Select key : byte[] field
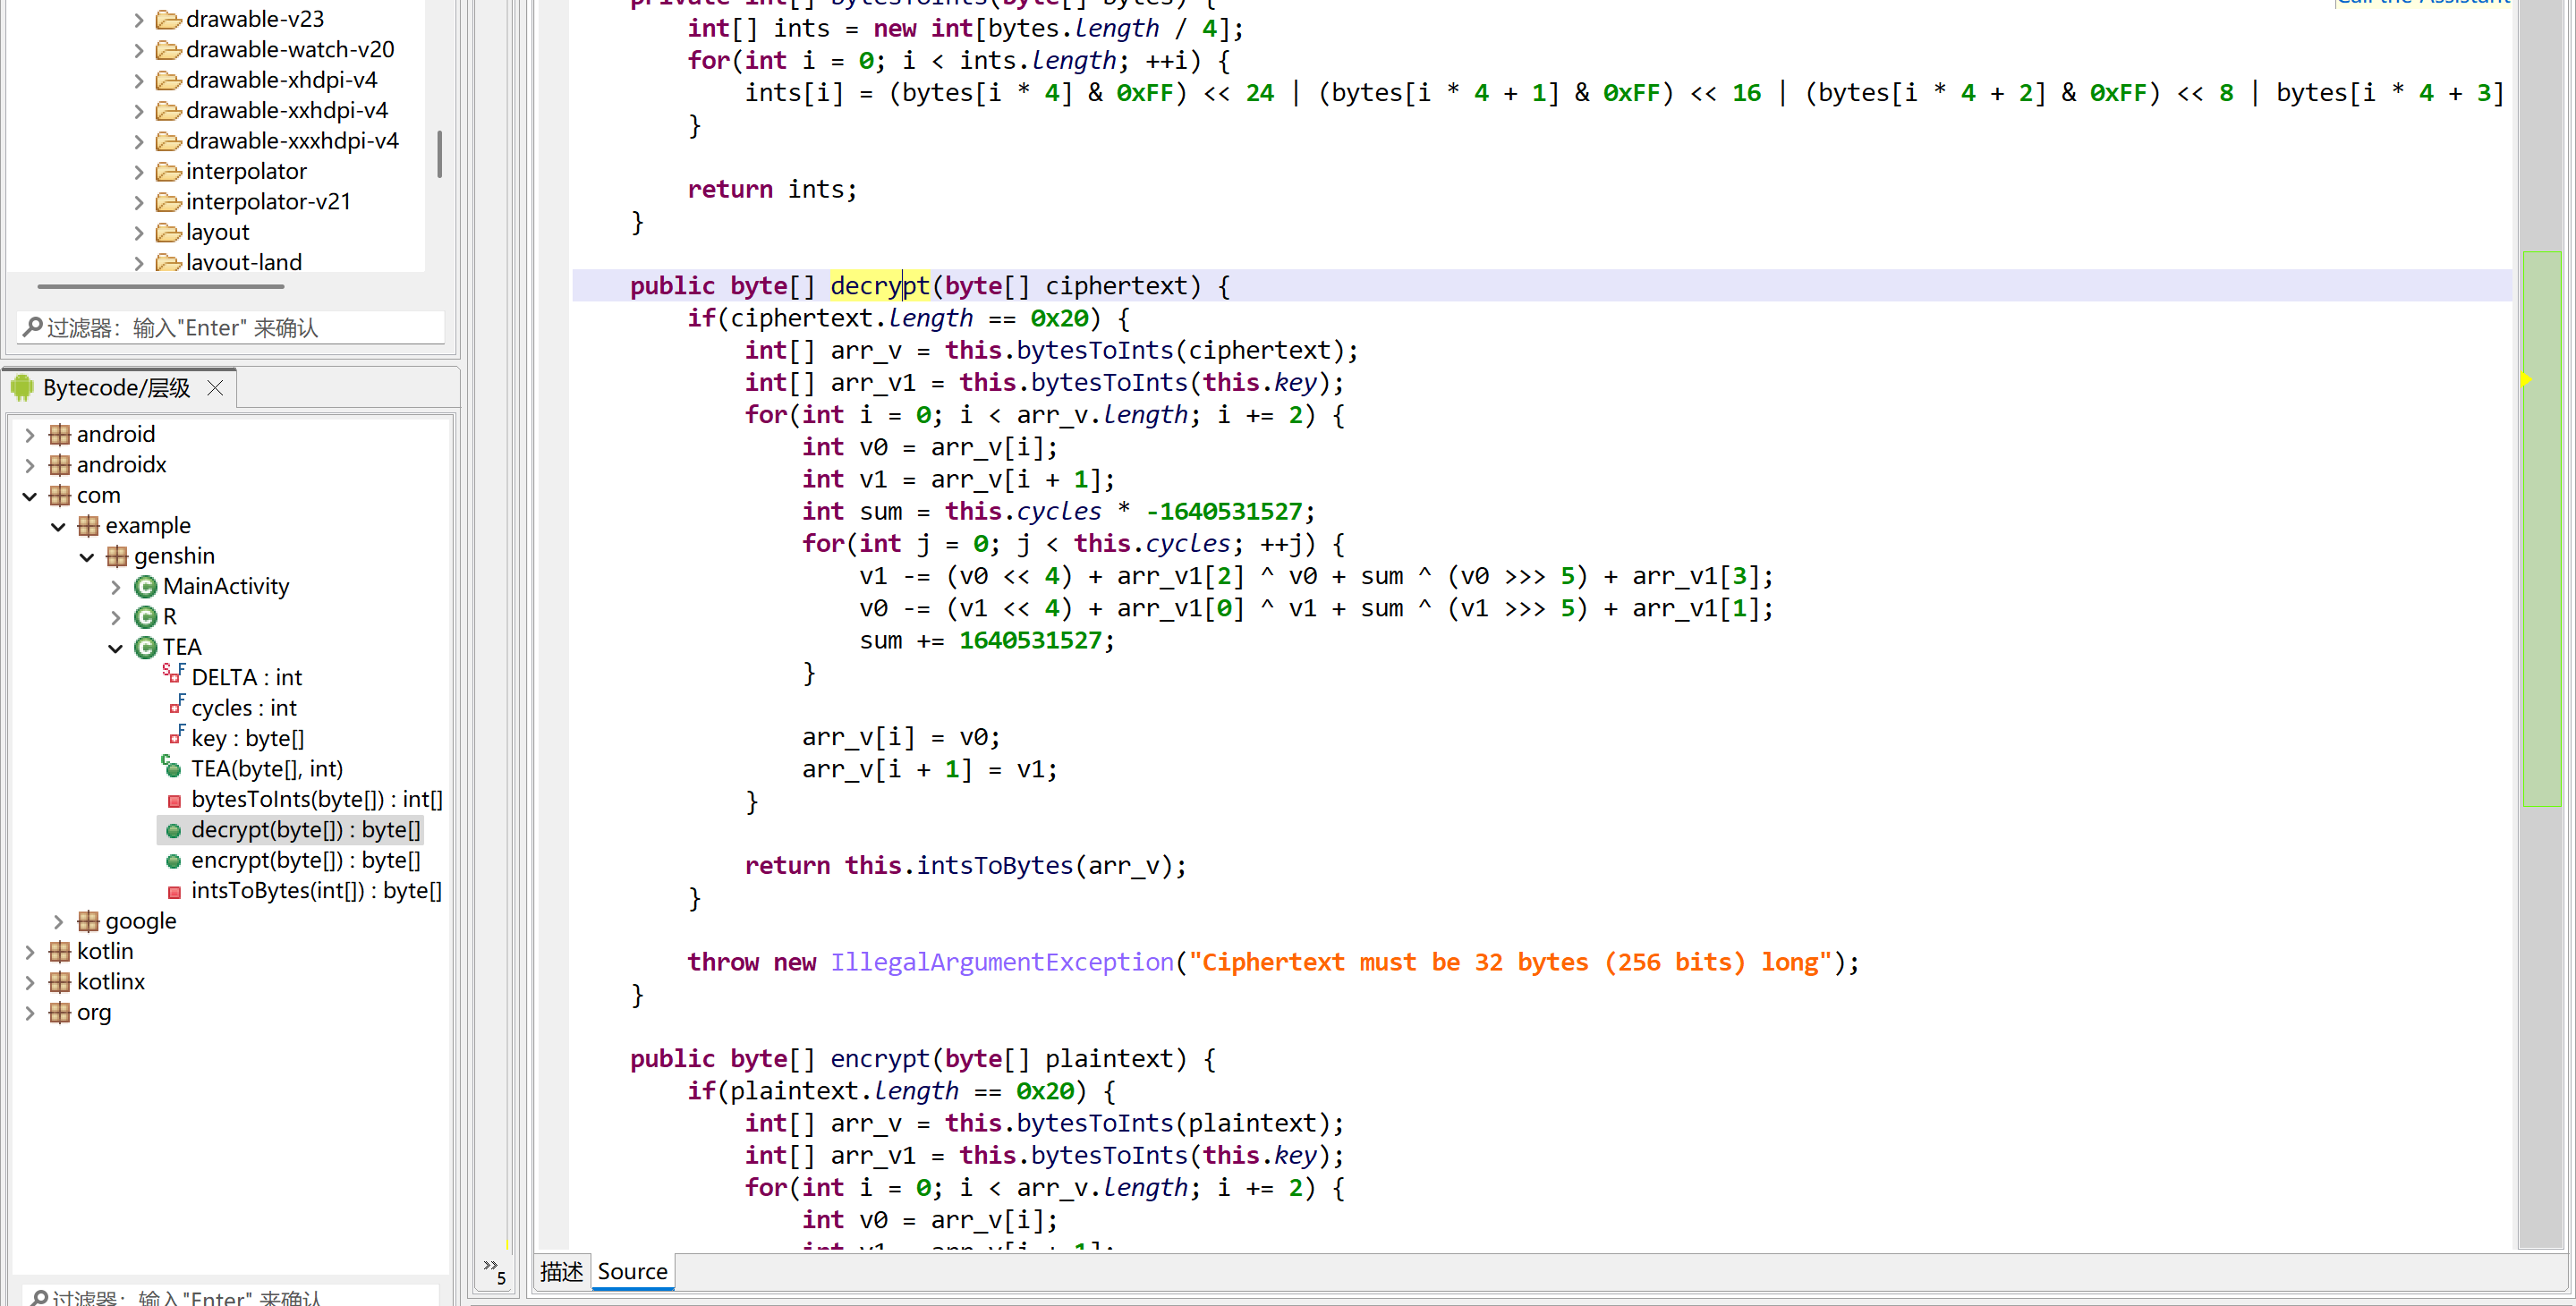Viewport: 2576px width, 1306px height. tap(248, 739)
